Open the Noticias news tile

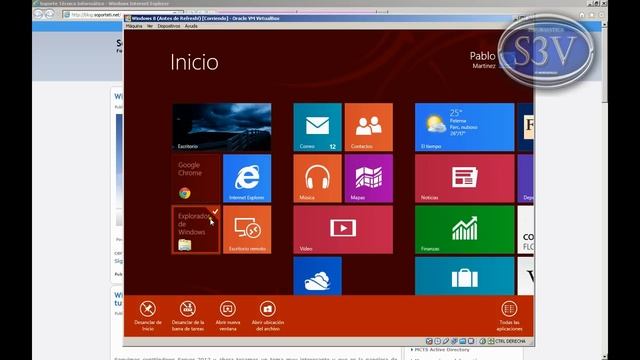coord(464,178)
